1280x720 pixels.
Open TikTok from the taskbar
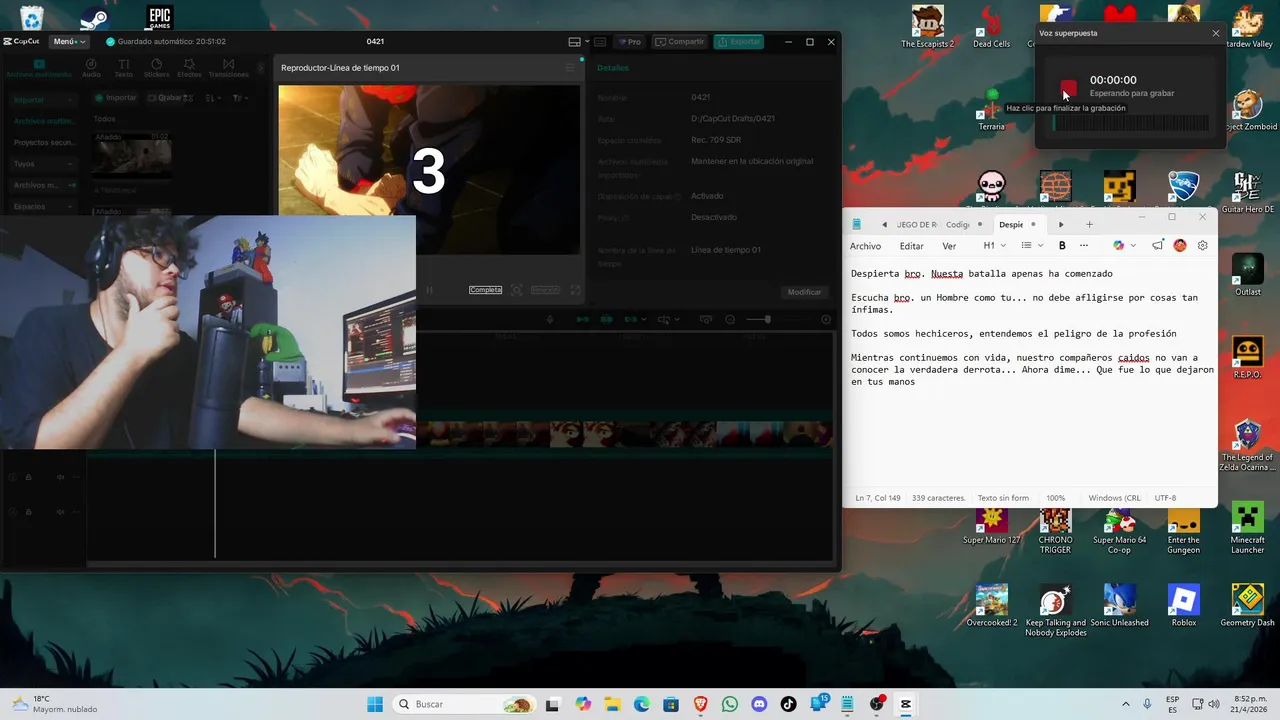pyautogui.click(x=788, y=704)
